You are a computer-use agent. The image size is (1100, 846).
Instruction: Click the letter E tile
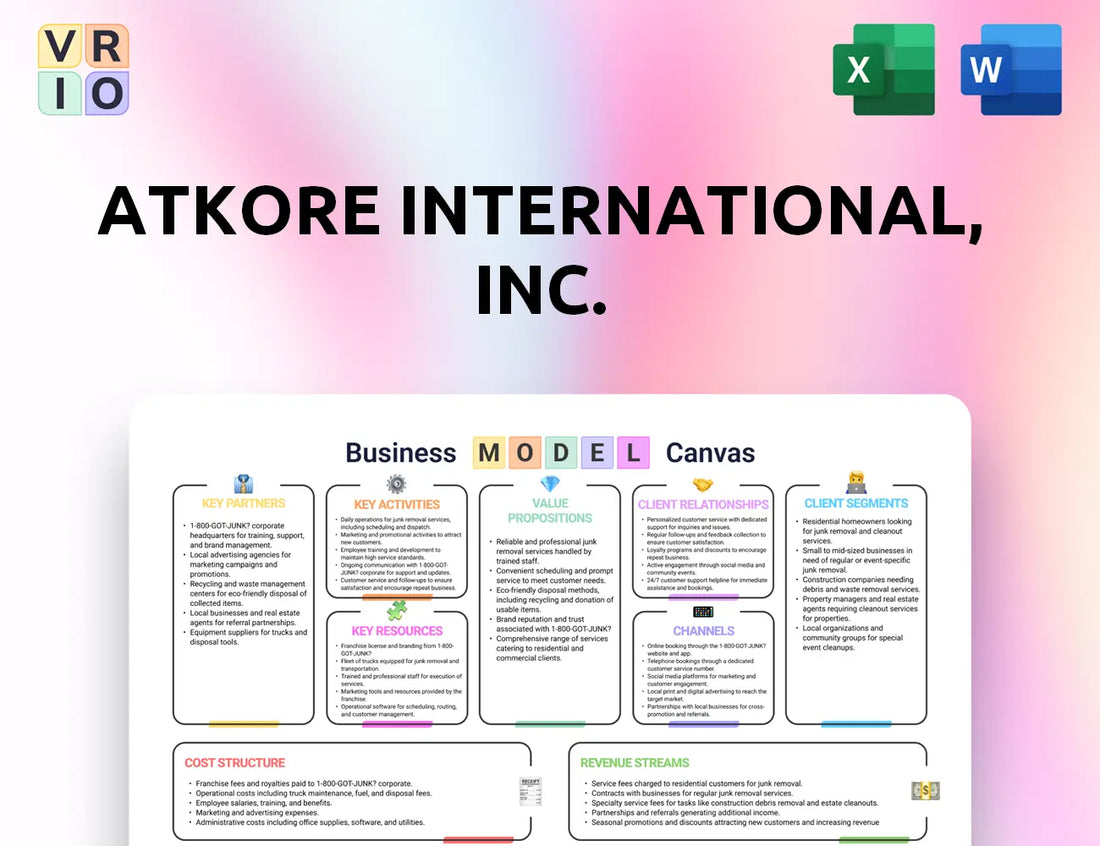(x=597, y=453)
